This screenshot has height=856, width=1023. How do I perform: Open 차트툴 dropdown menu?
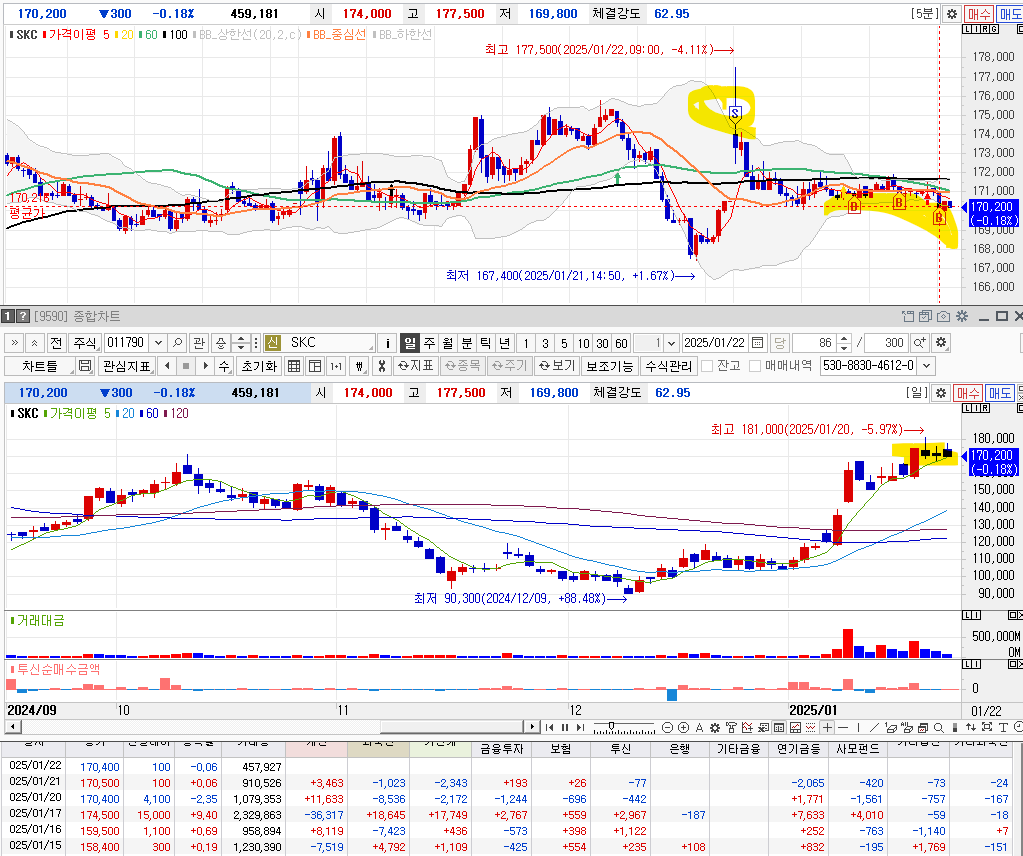click(x=39, y=366)
